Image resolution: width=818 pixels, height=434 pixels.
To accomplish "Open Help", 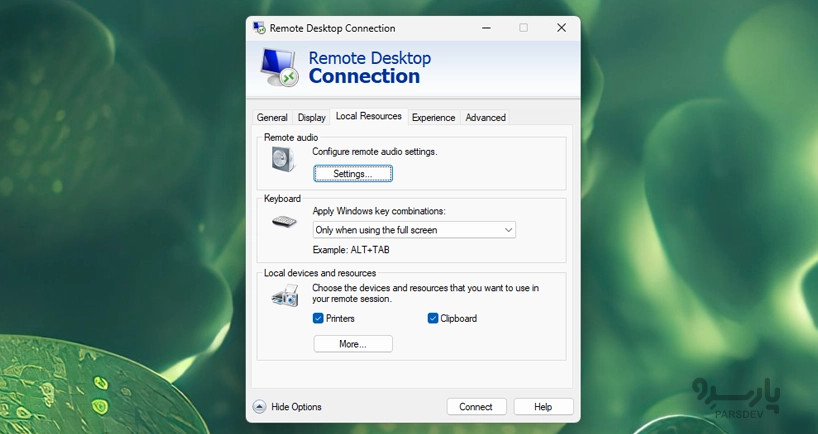I will [x=543, y=407].
